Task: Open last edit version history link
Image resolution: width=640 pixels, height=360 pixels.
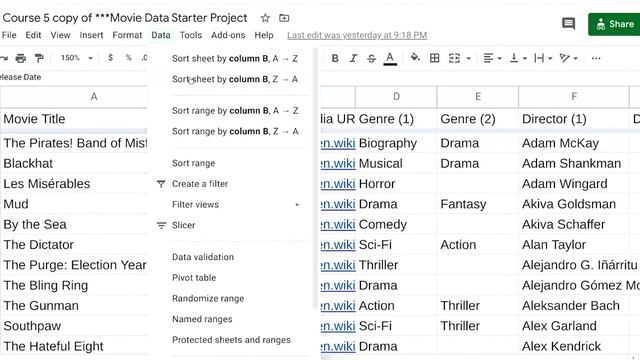Action: click(357, 35)
